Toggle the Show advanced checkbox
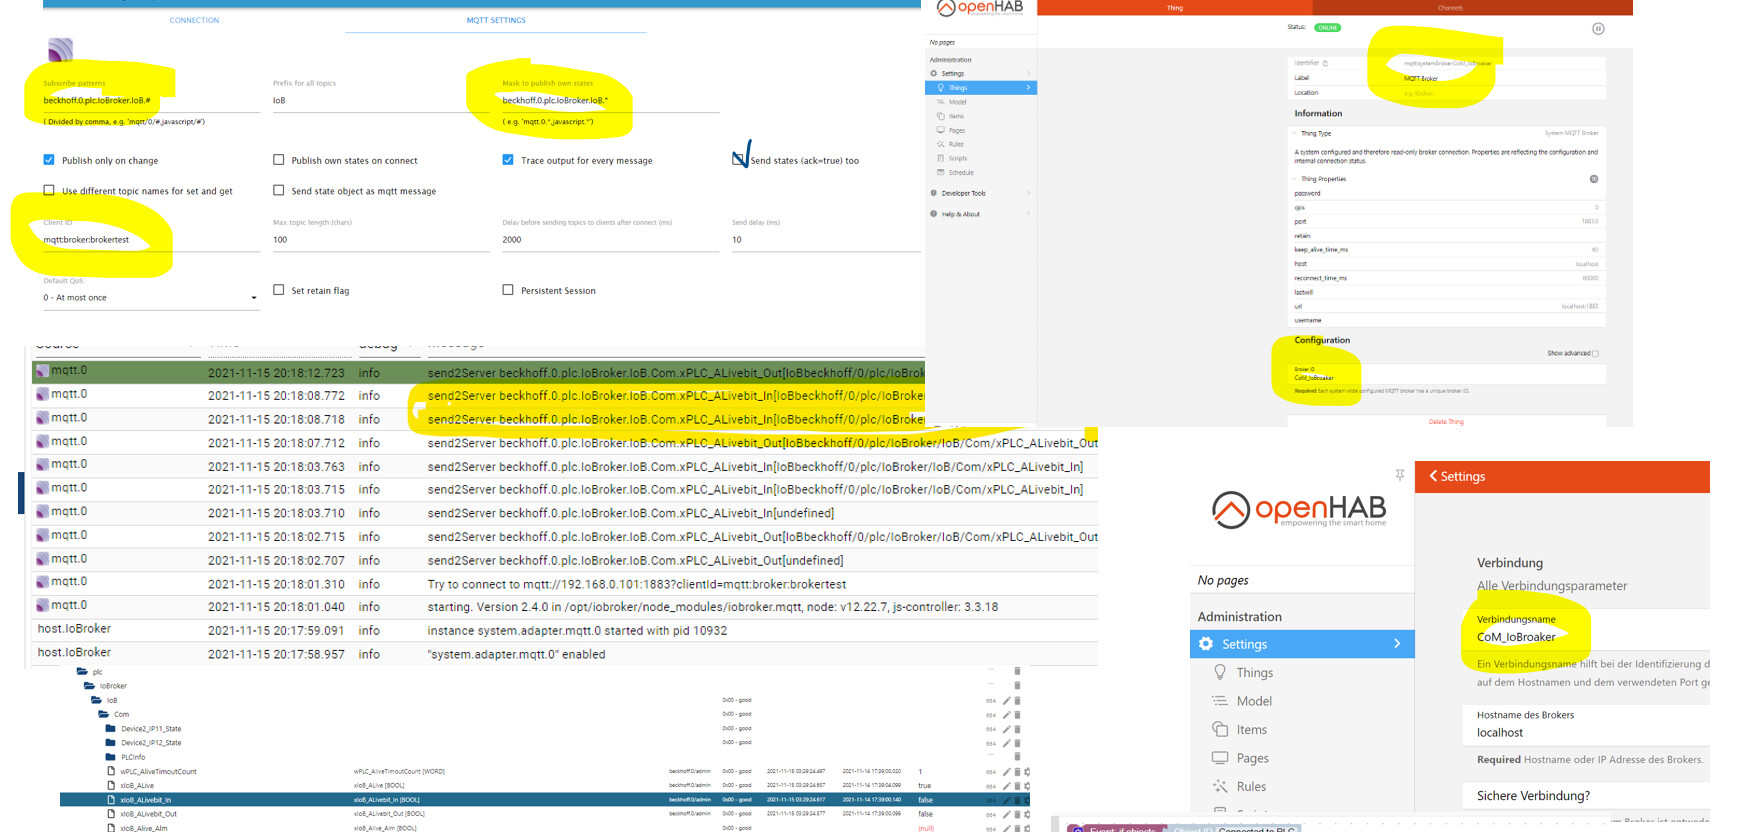The height and width of the screenshot is (832, 1763). click(x=1595, y=353)
